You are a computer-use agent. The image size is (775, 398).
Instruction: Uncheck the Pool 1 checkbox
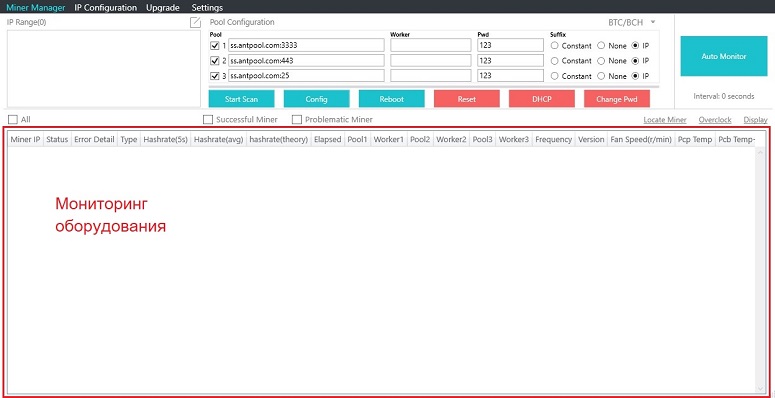tap(215, 45)
